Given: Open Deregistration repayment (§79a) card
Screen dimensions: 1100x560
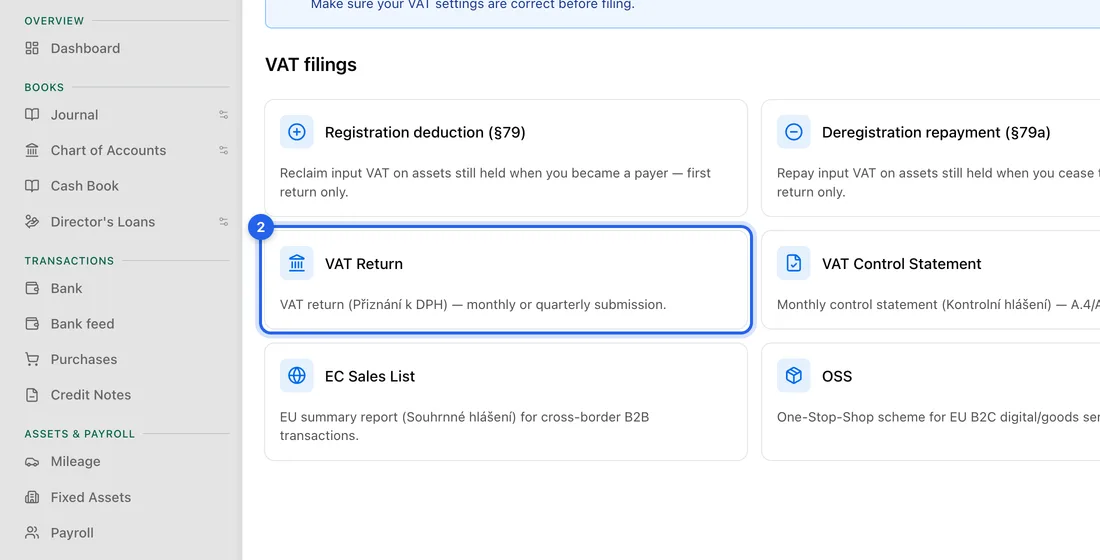Looking at the screenshot, I should pyautogui.click(x=930, y=158).
